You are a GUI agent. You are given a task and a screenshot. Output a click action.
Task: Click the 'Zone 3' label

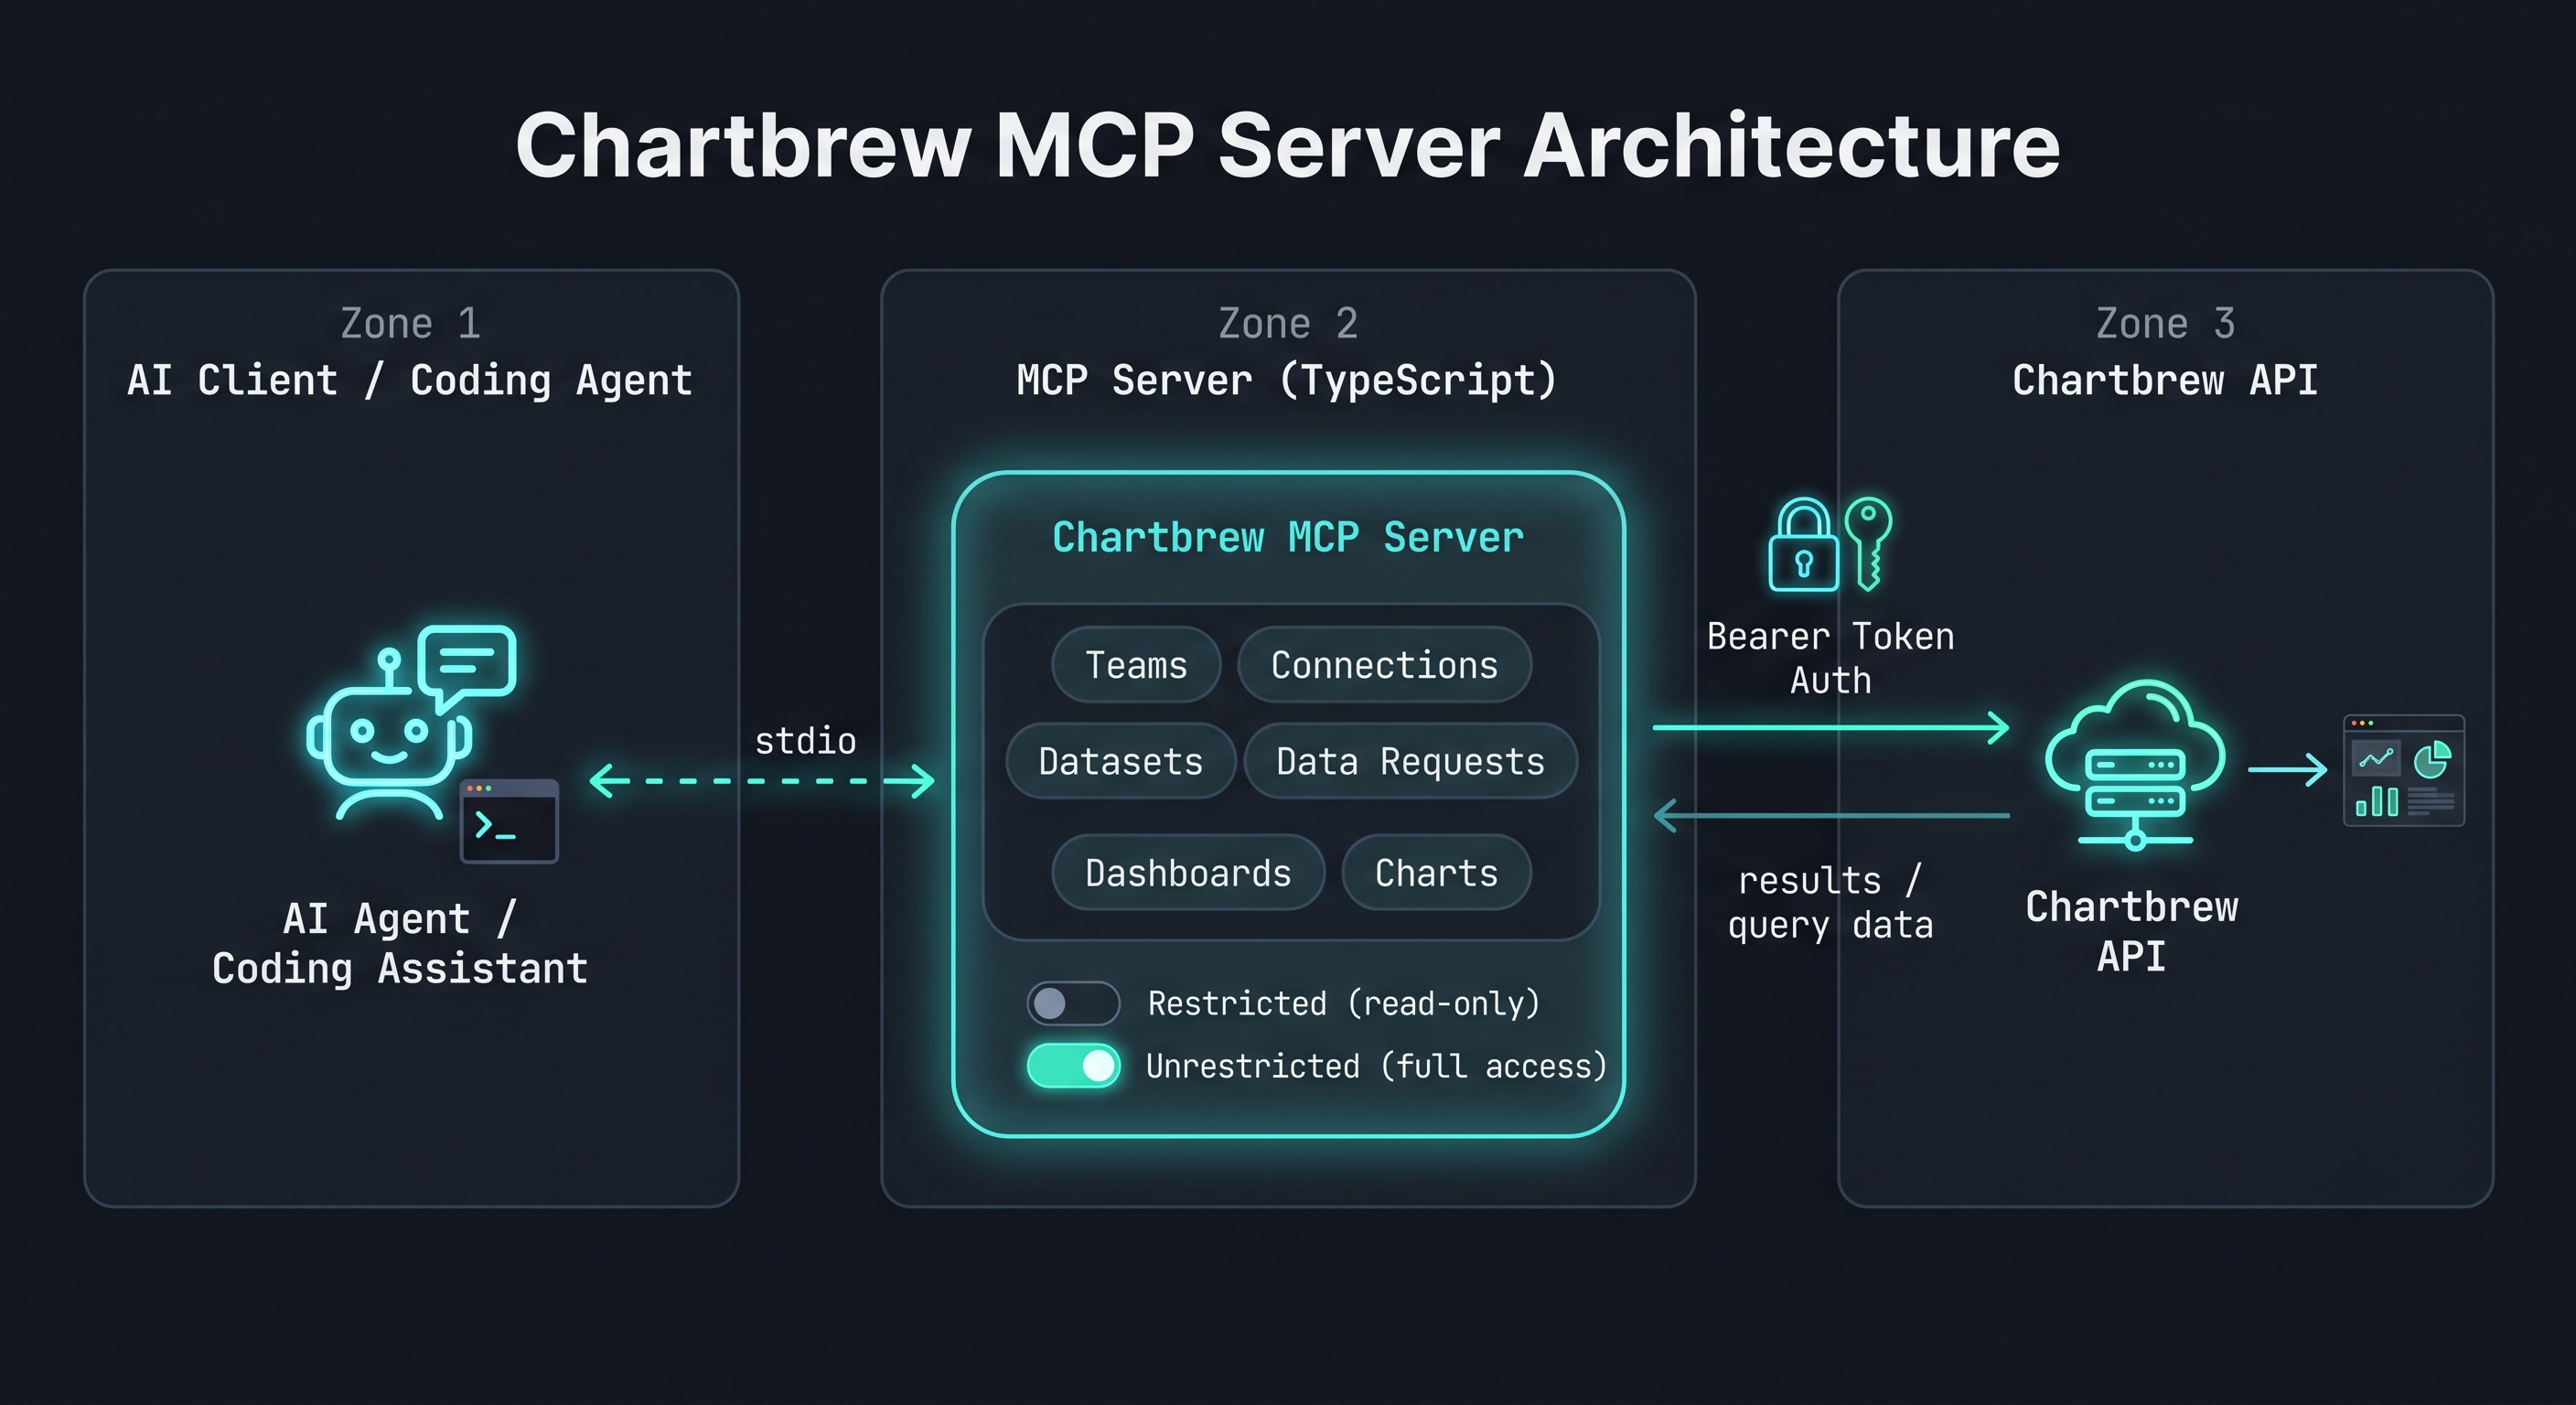pyautogui.click(x=2165, y=324)
